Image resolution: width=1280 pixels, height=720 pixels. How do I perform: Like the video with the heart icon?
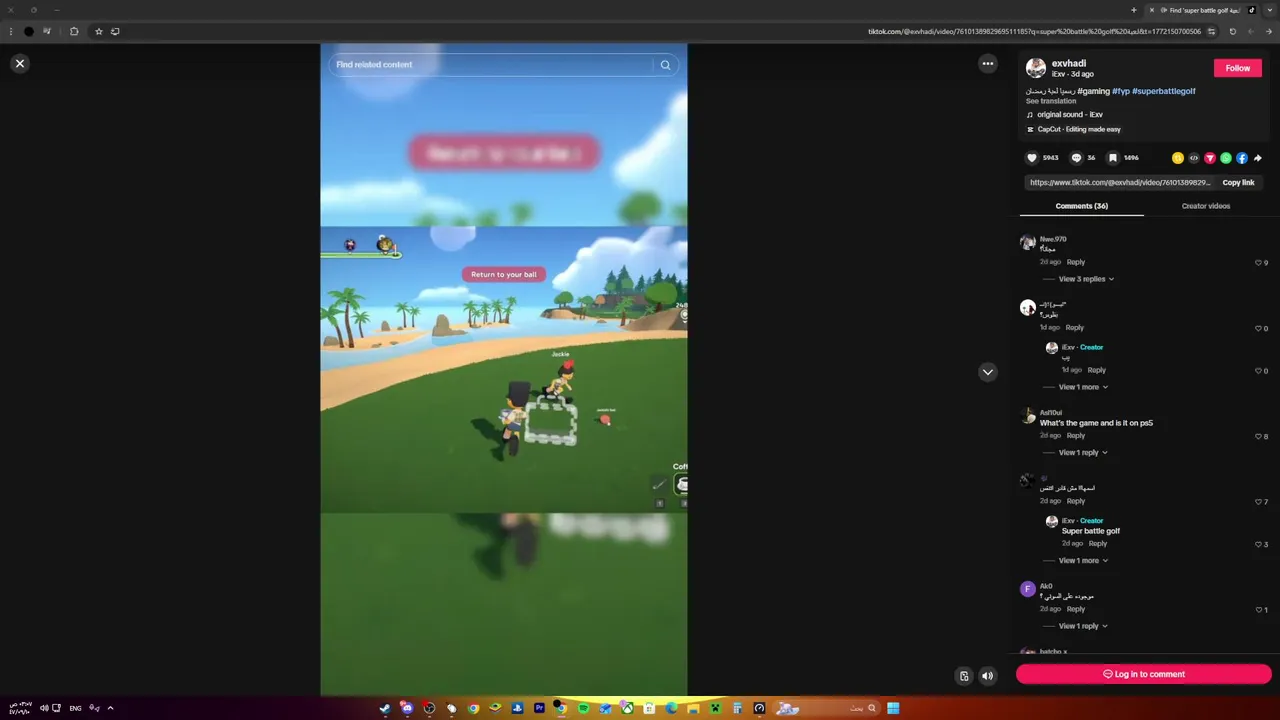tap(1032, 158)
